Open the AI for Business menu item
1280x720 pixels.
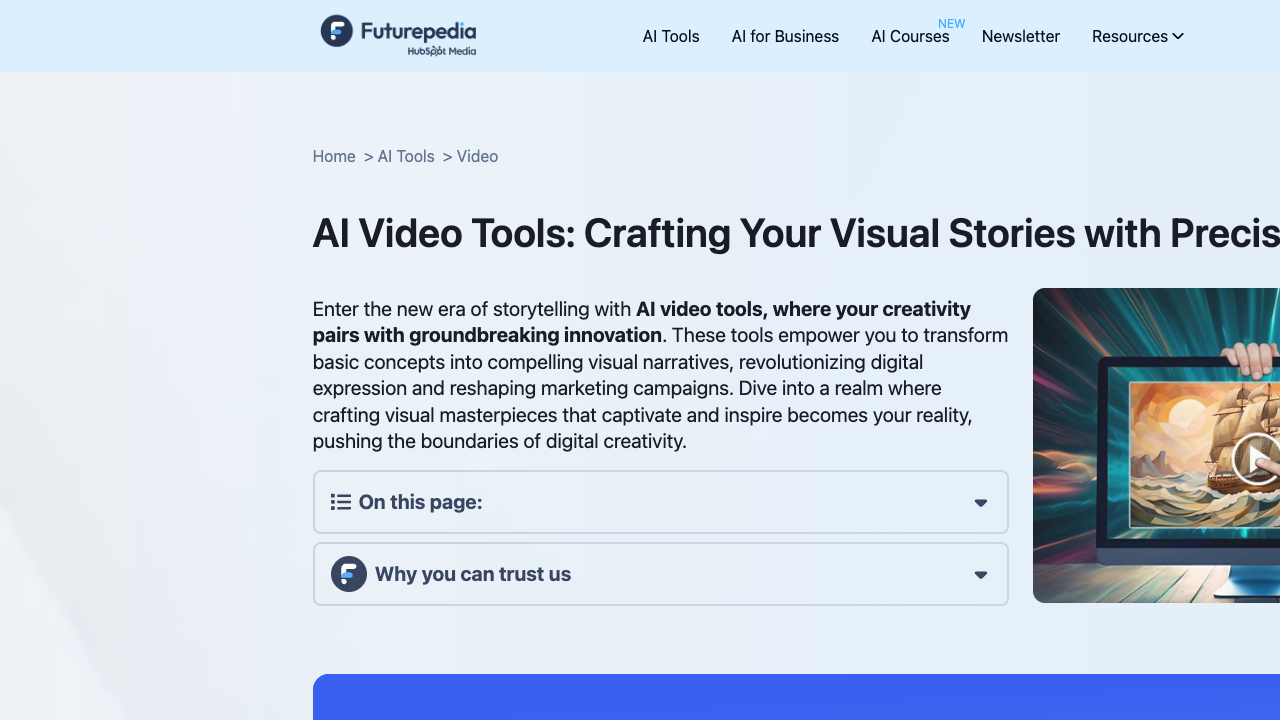point(785,36)
